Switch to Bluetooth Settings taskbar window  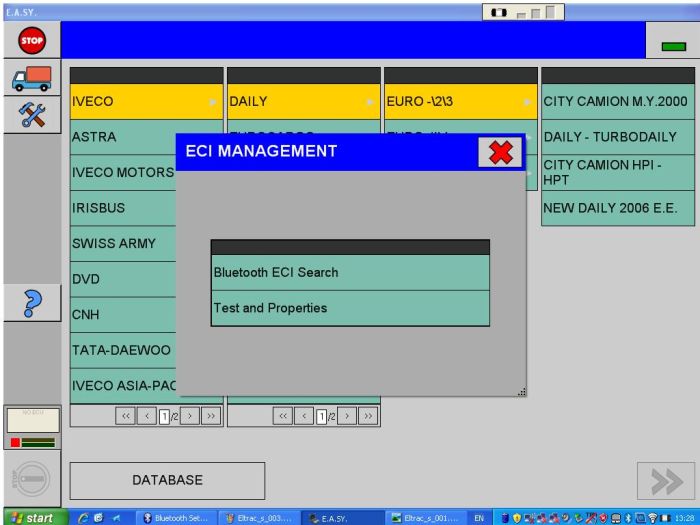tap(176, 518)
